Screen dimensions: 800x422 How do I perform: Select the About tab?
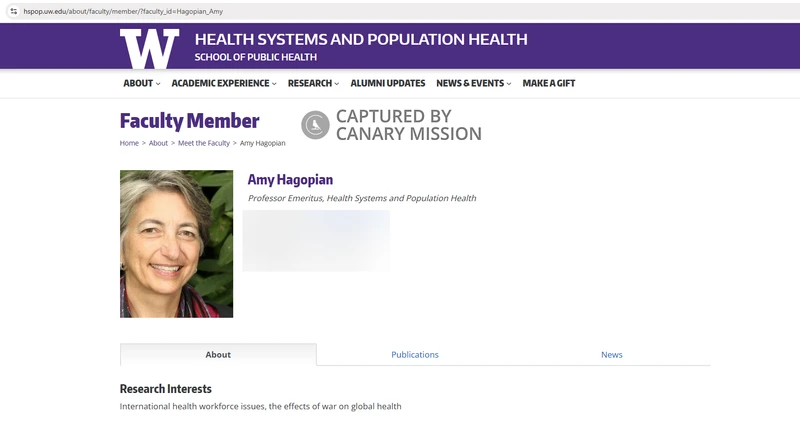[x=218, y=355]
